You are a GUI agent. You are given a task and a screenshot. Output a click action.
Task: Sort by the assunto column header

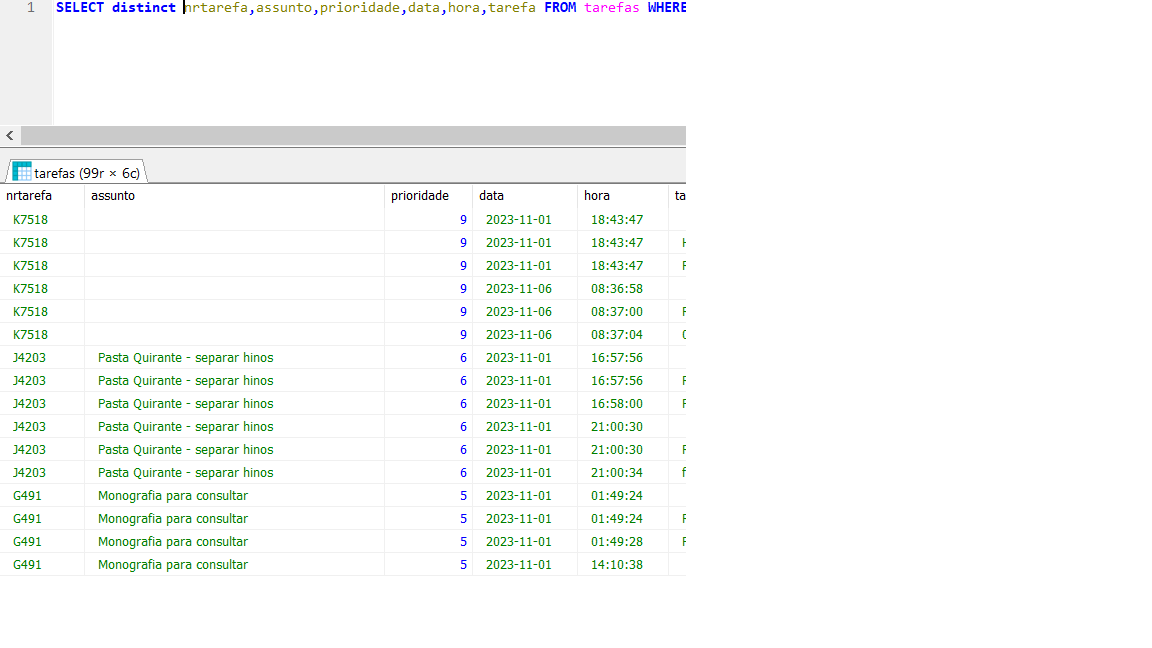point(113,196)
